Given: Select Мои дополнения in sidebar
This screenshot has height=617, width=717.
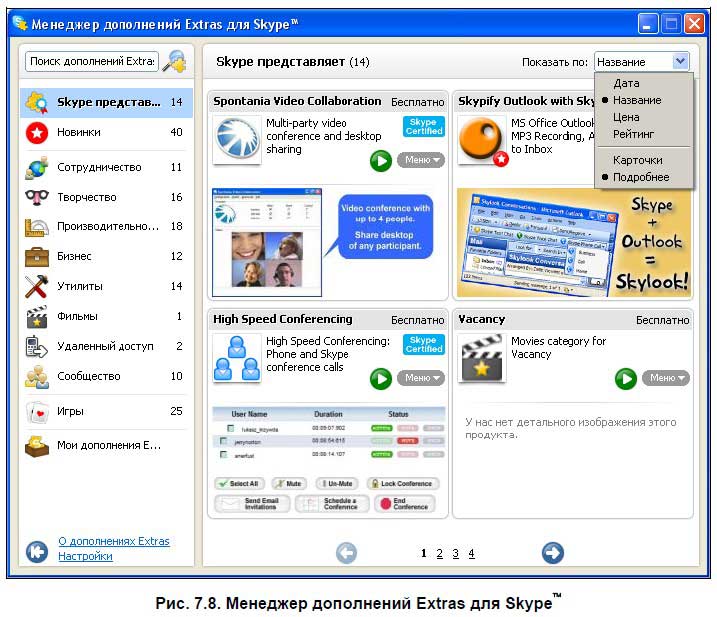Looking at the screenshot, I should click(x=107, y=446).
